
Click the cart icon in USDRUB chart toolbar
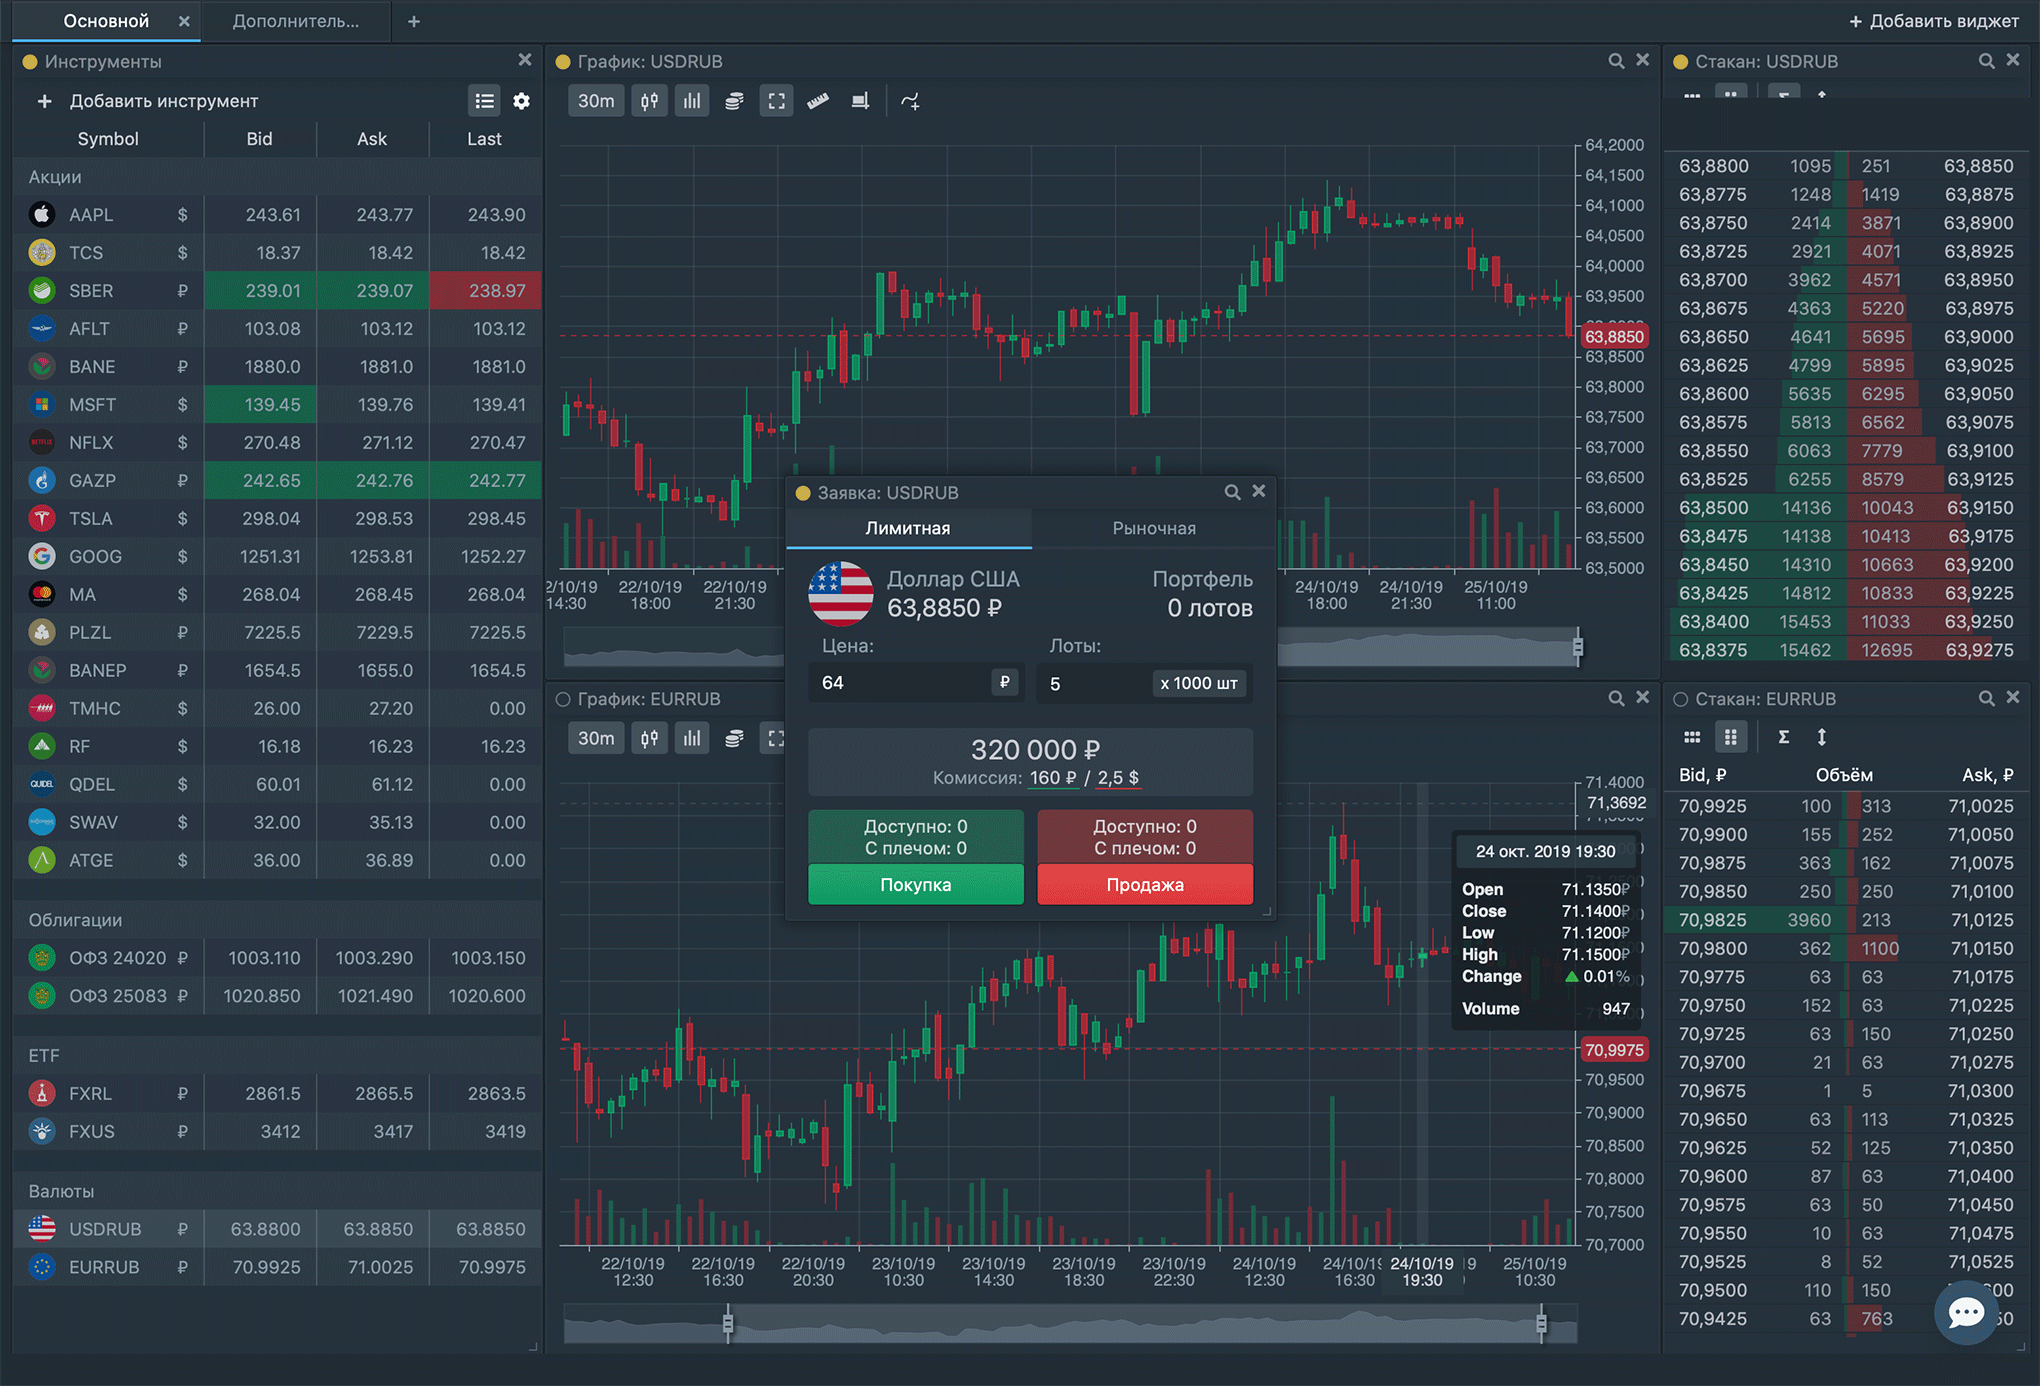coord(860,101)
